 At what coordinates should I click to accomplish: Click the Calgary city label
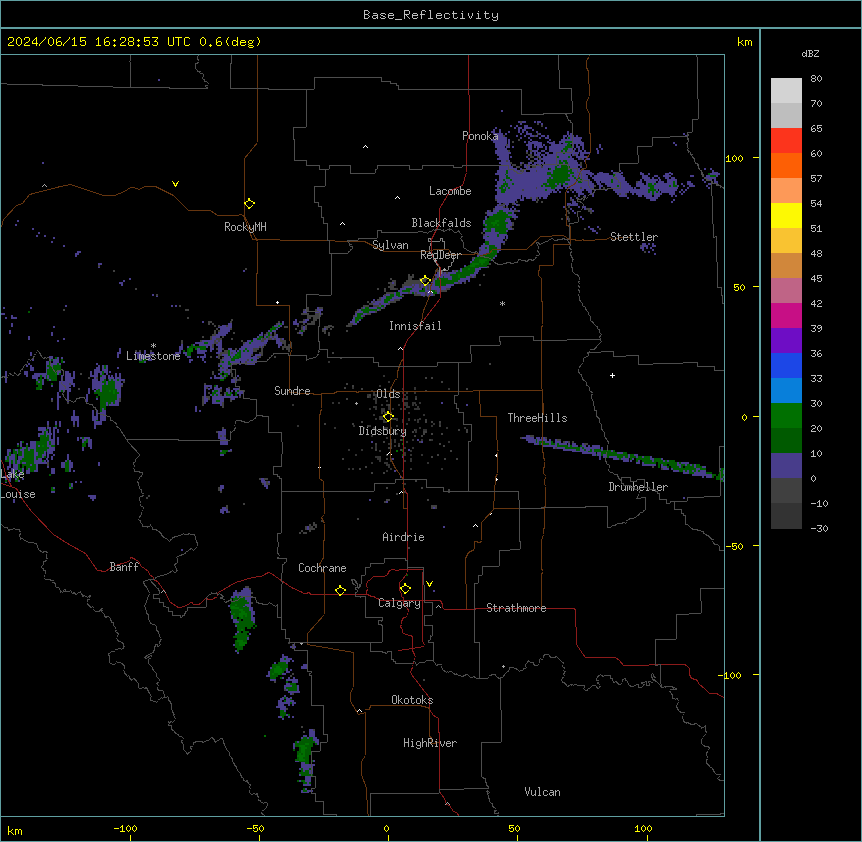coord(399,603)
